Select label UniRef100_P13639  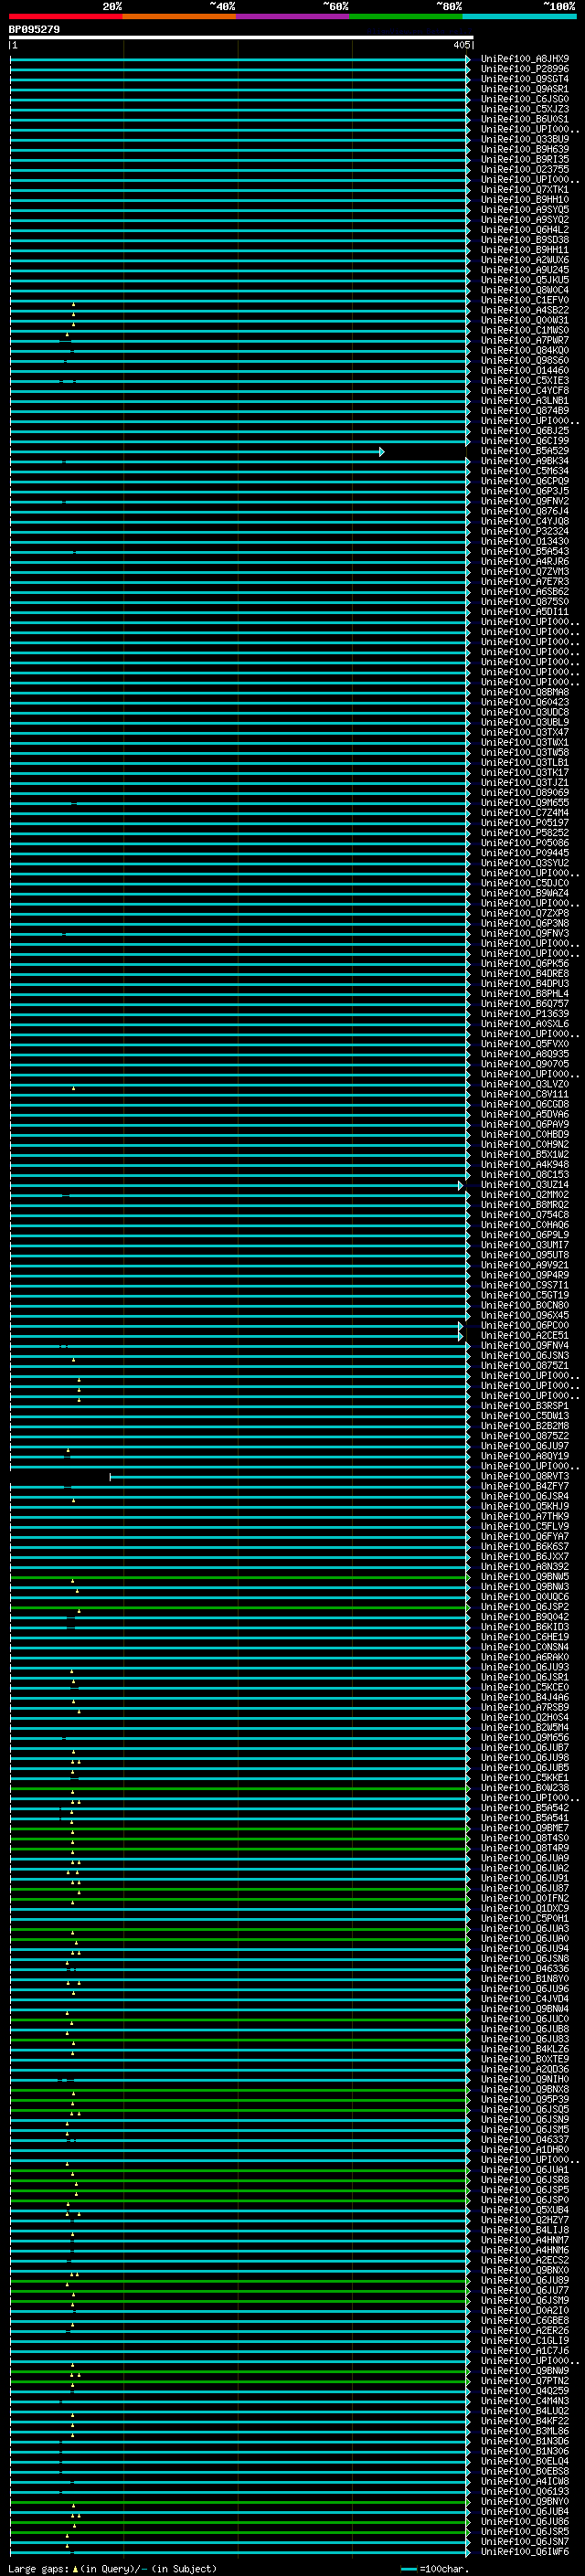point(525,1014)
